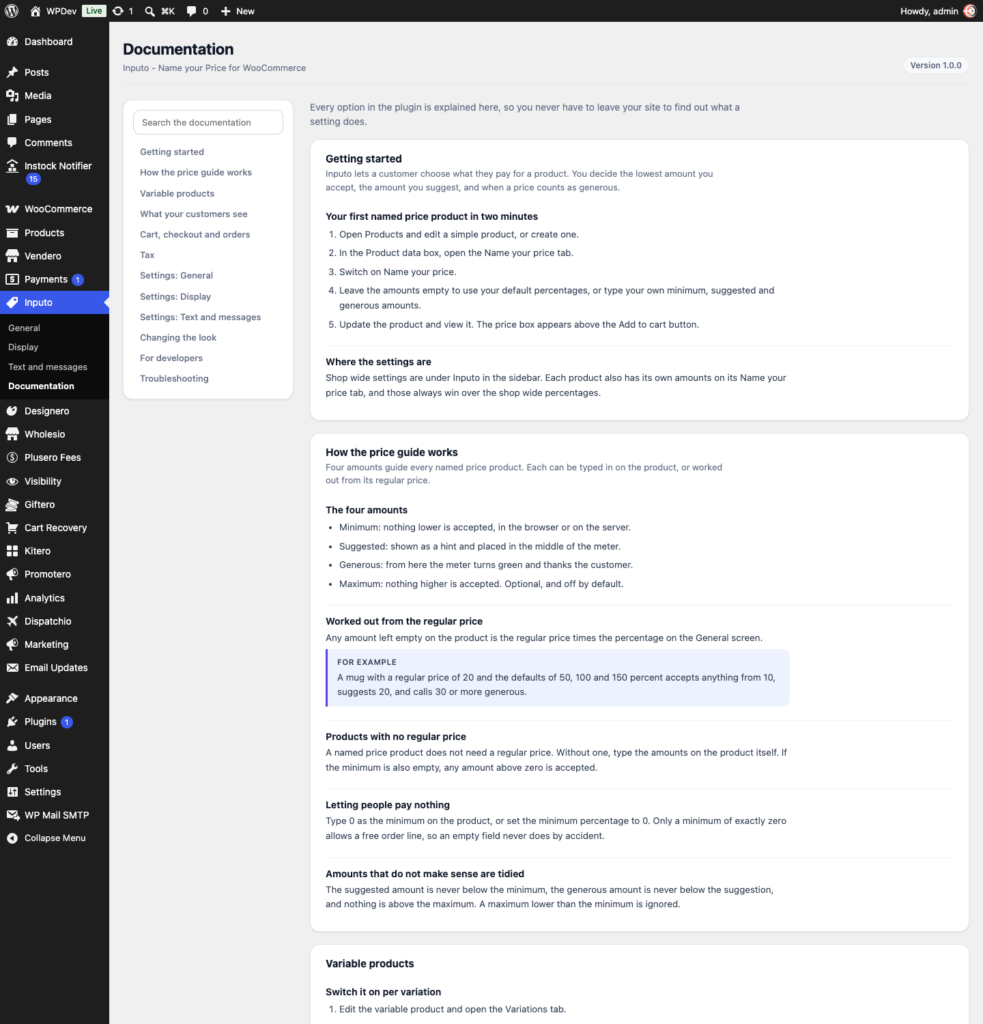Click the Collapse Menu arrow icon
The width and height of the screenshot is (983, 1024).
click(x=12, y=838)
